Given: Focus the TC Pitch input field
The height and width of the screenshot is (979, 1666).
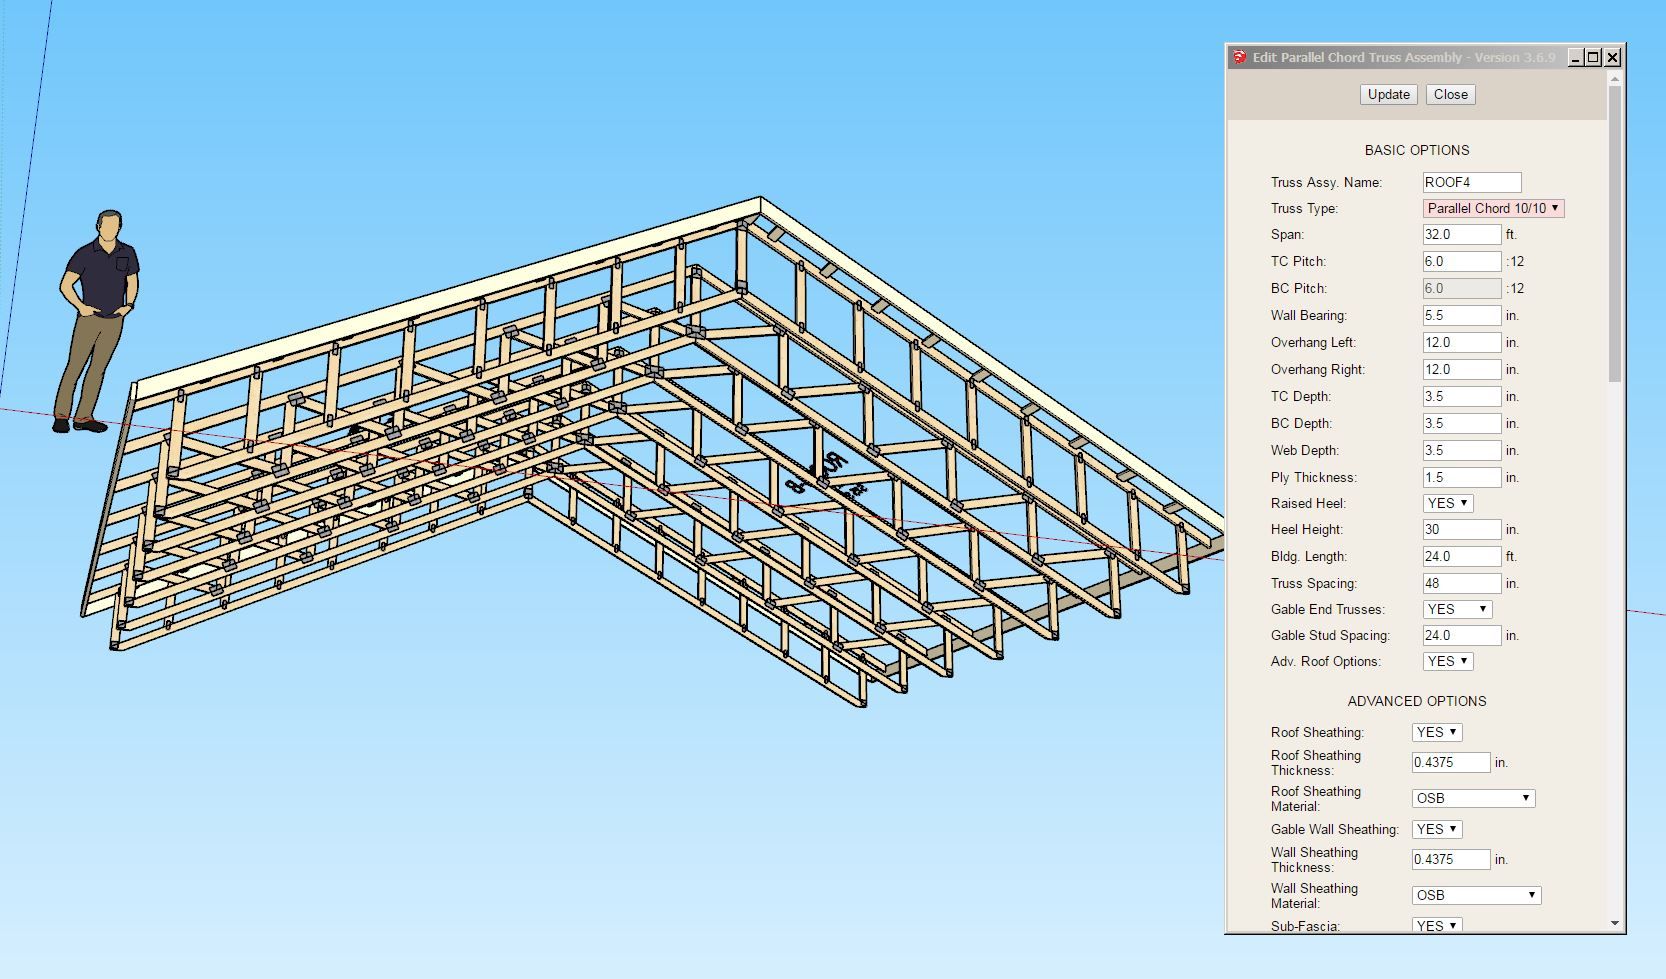Looking at the screenshot, I should coord(1462,261).
